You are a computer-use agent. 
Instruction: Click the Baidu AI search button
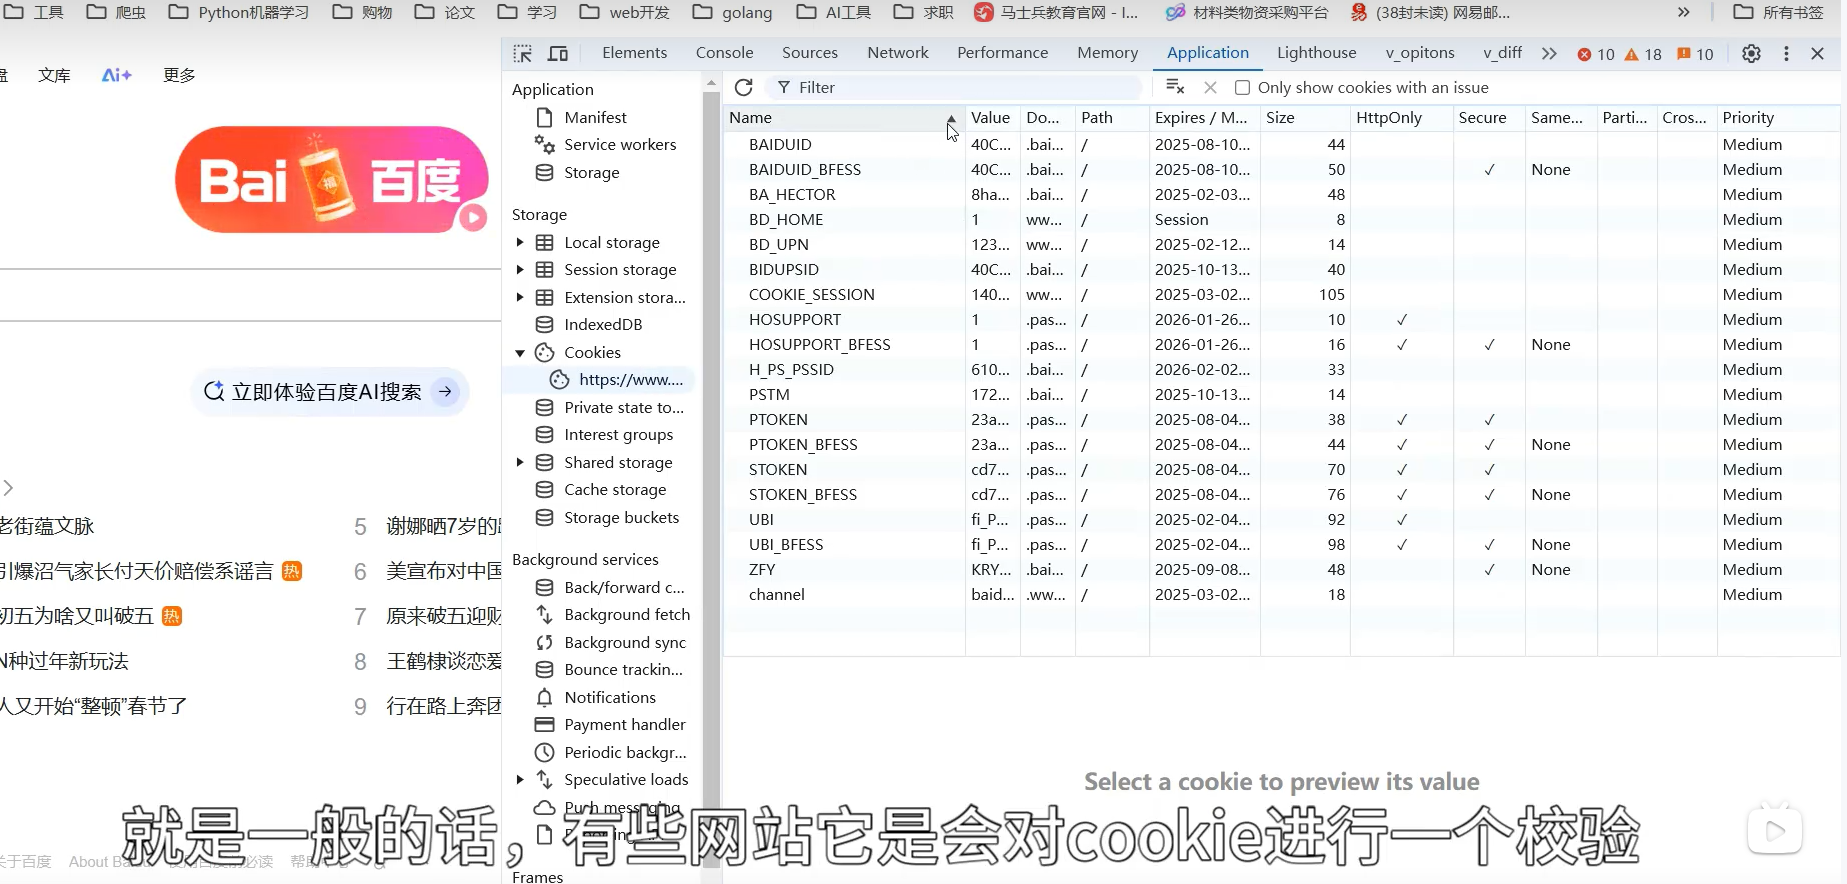coord(329,392)
